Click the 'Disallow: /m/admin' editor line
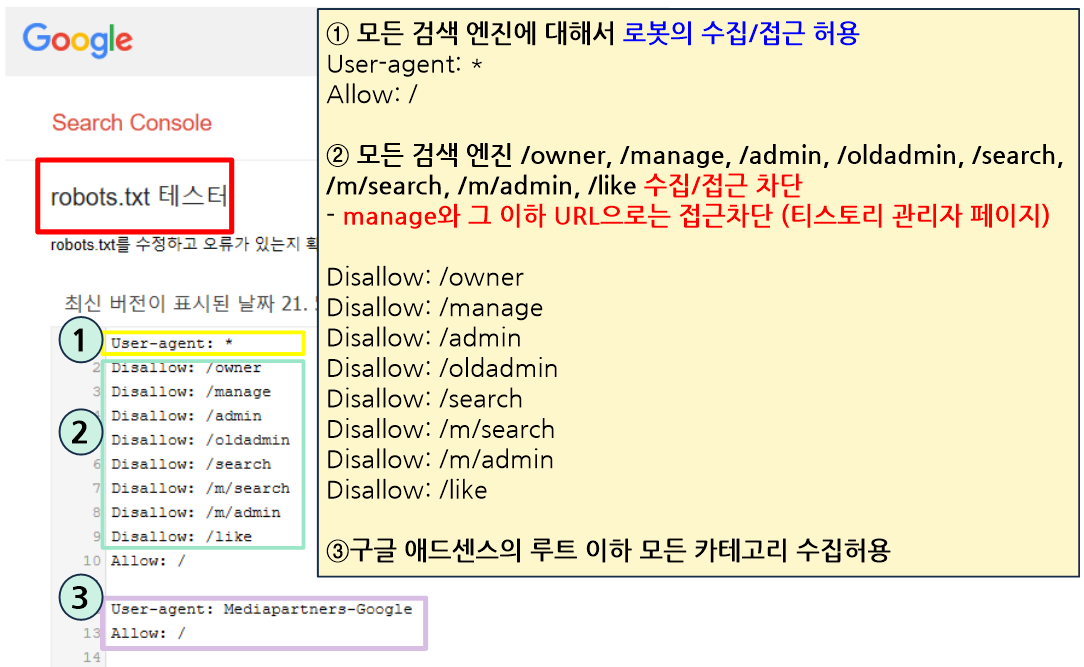 point(196,513)
